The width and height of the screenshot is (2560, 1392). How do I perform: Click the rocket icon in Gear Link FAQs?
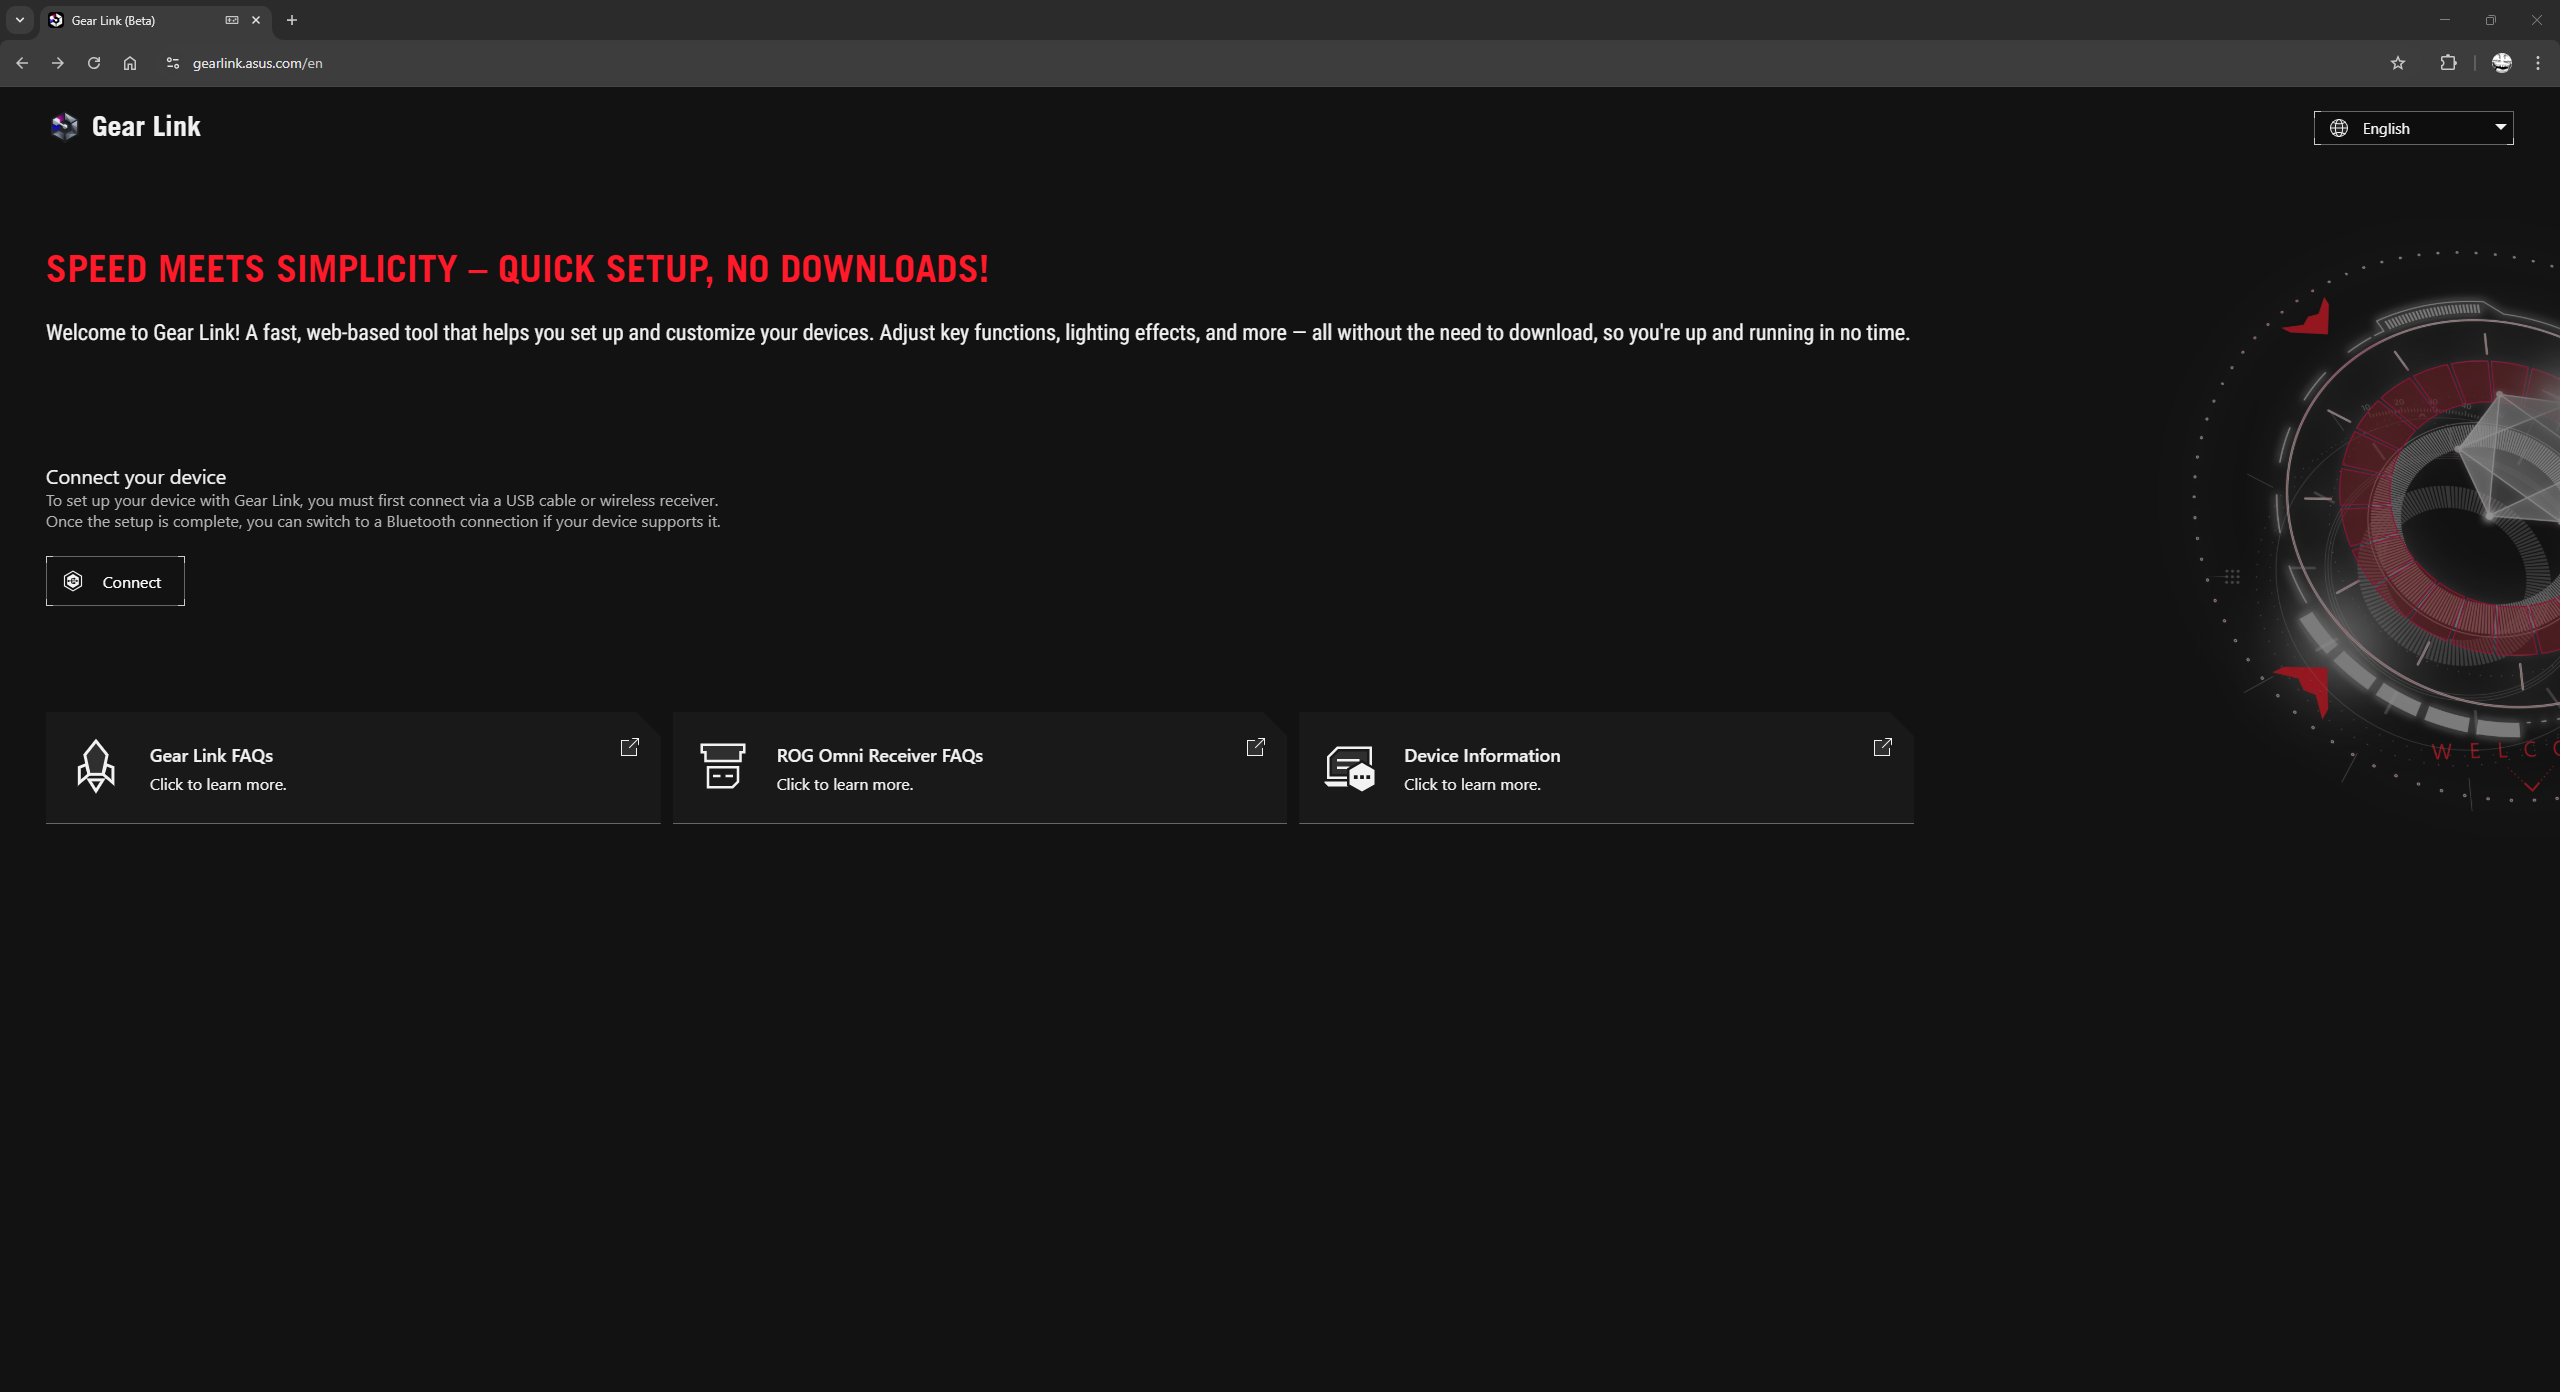coord(96,766)
